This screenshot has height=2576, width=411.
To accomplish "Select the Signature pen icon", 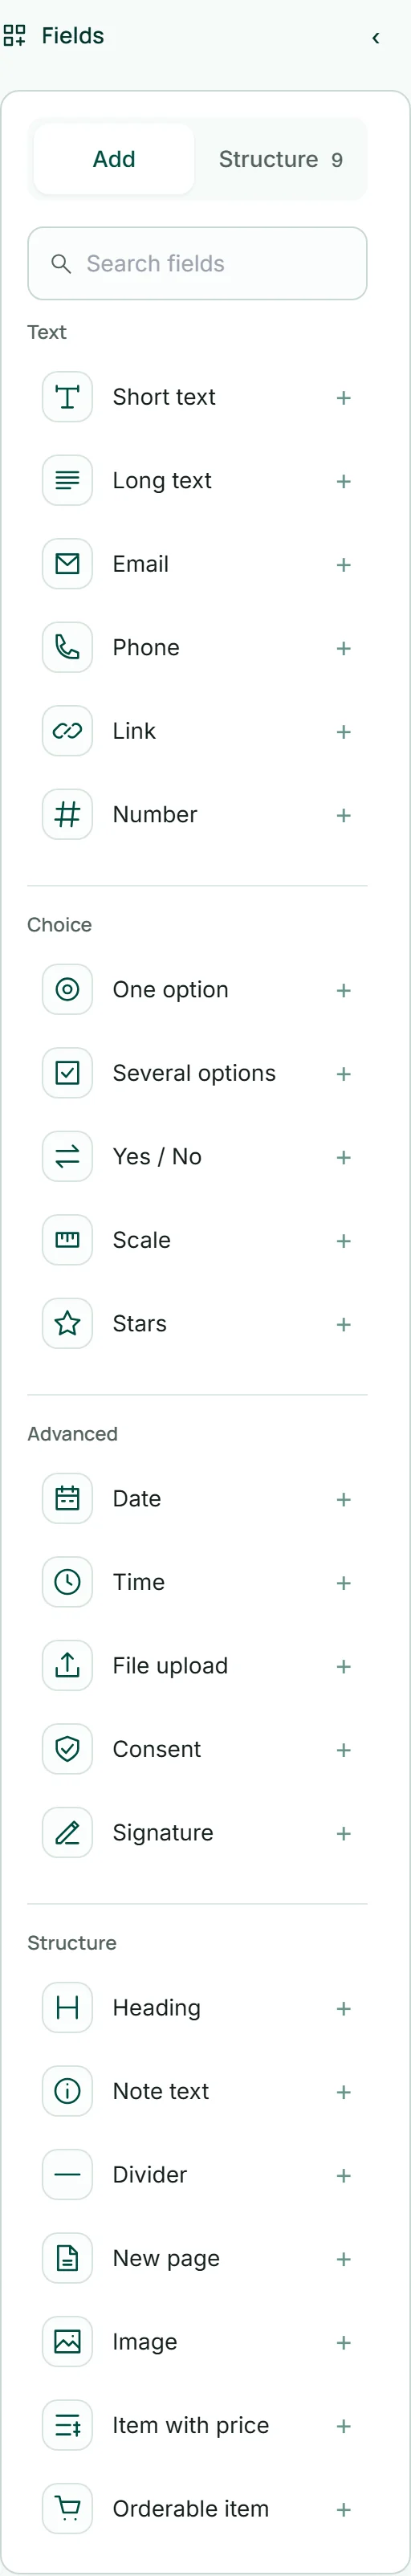I will point(67,1833).
